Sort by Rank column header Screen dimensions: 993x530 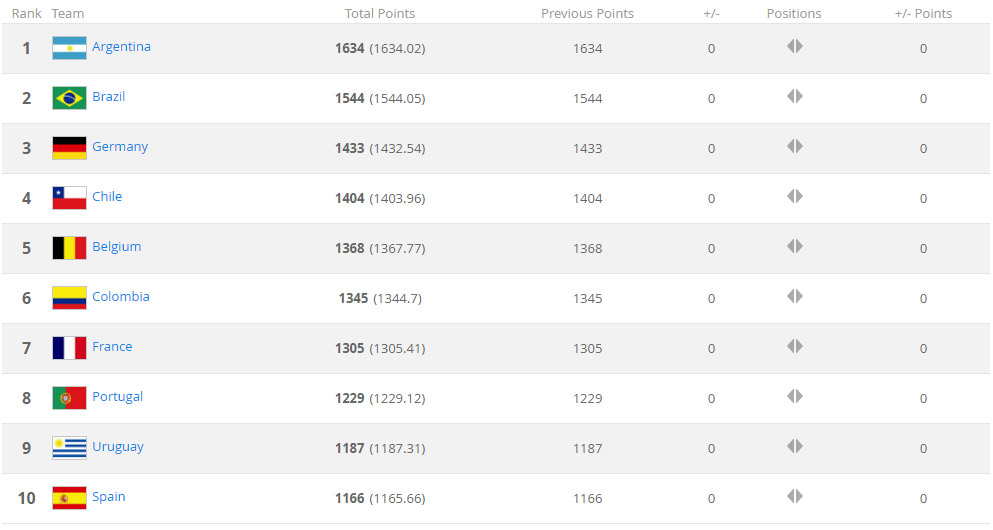click(x=27, y=13)
